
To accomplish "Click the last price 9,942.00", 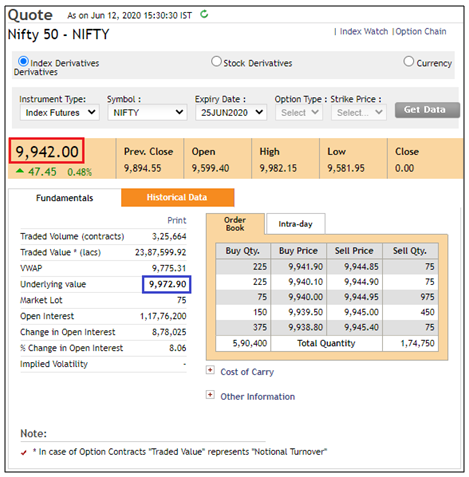I will point(47,151).
